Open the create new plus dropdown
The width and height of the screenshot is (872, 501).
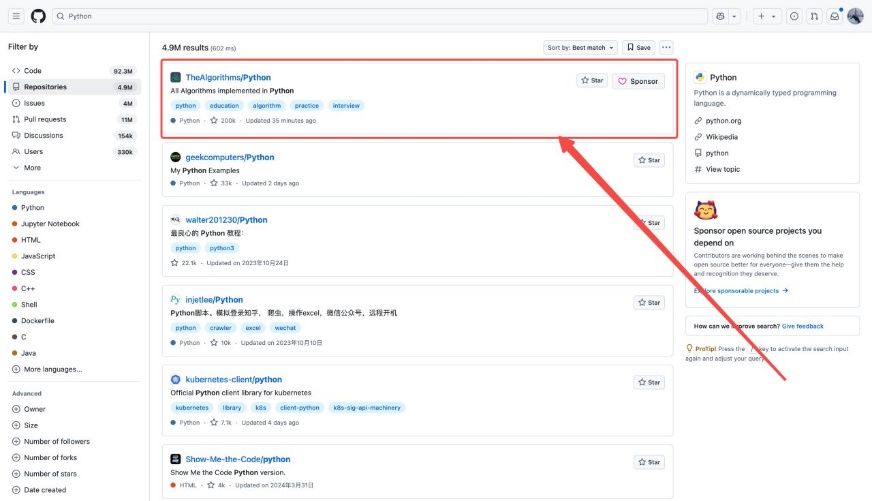767,16
